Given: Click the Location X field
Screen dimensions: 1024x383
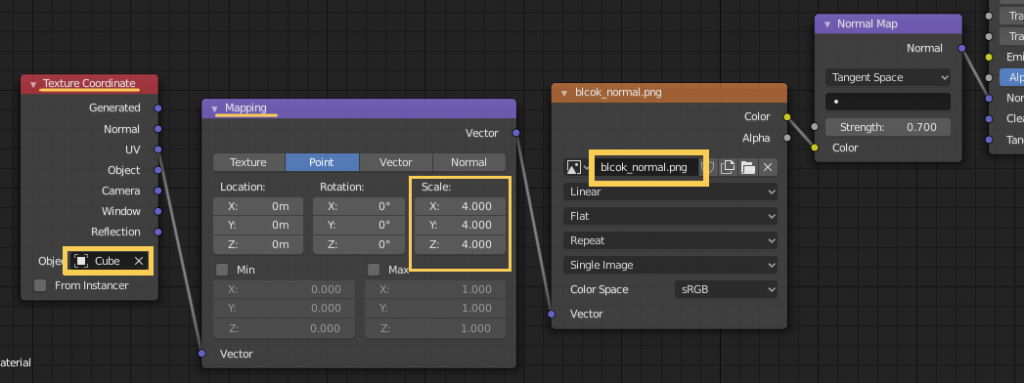Looking at the screenshot, I should click(x=258, y=207).
